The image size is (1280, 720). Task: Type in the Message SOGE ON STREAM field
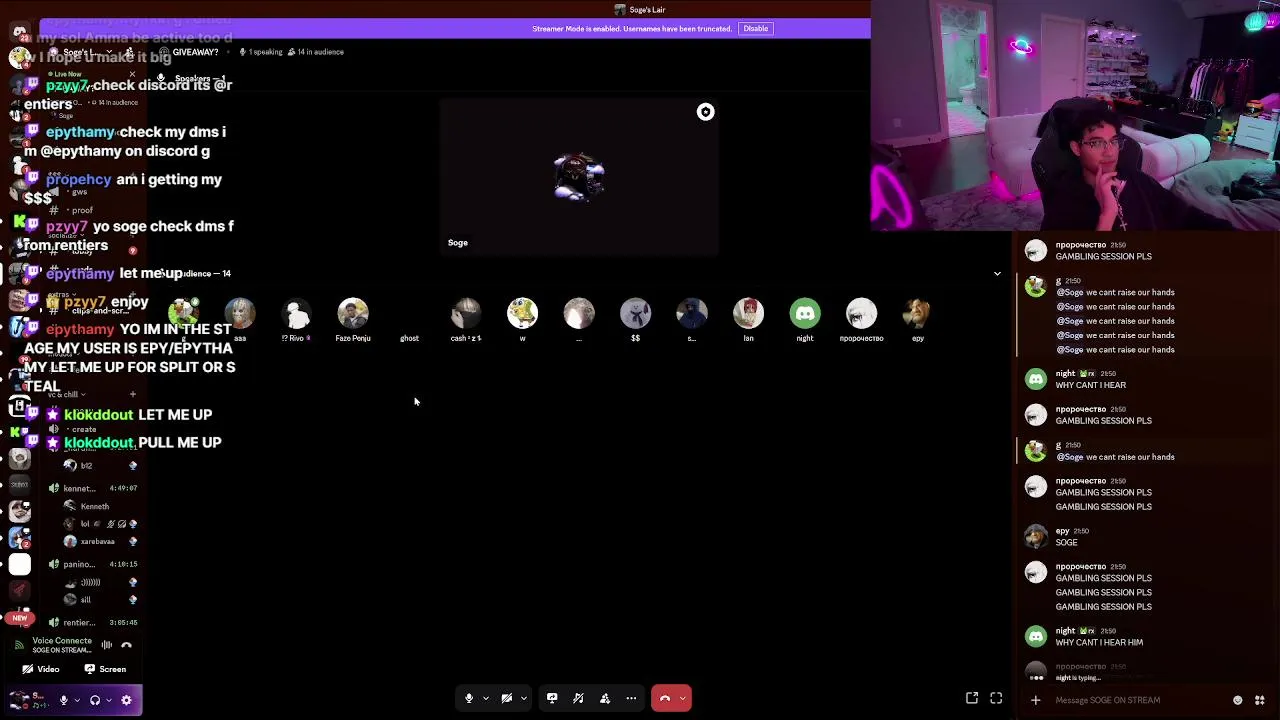[x=1140, y=700]
